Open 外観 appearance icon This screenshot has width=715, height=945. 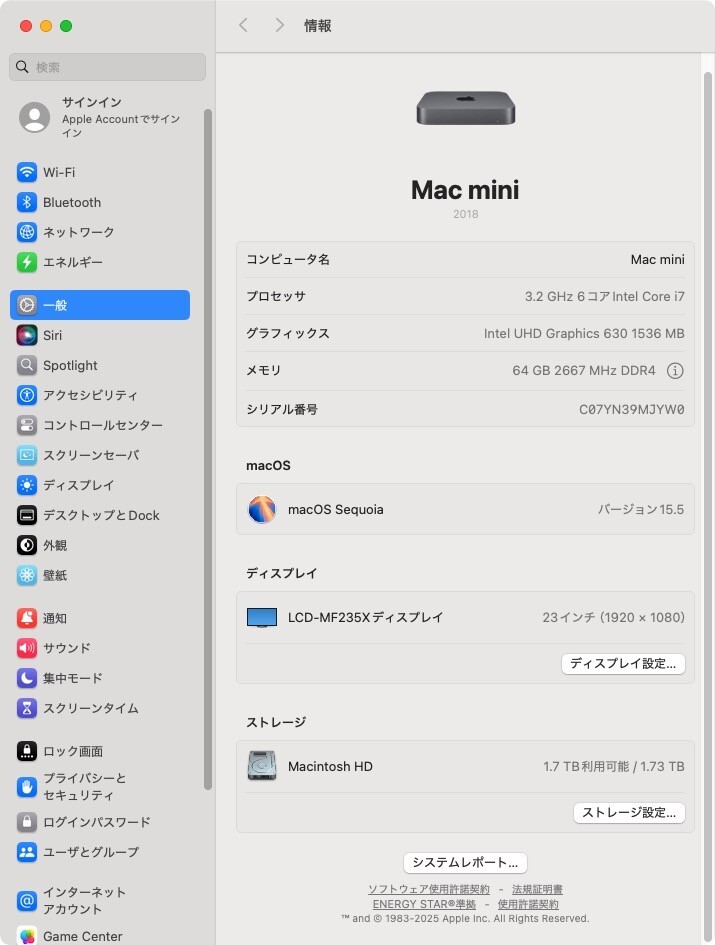[x=27, y=545]
